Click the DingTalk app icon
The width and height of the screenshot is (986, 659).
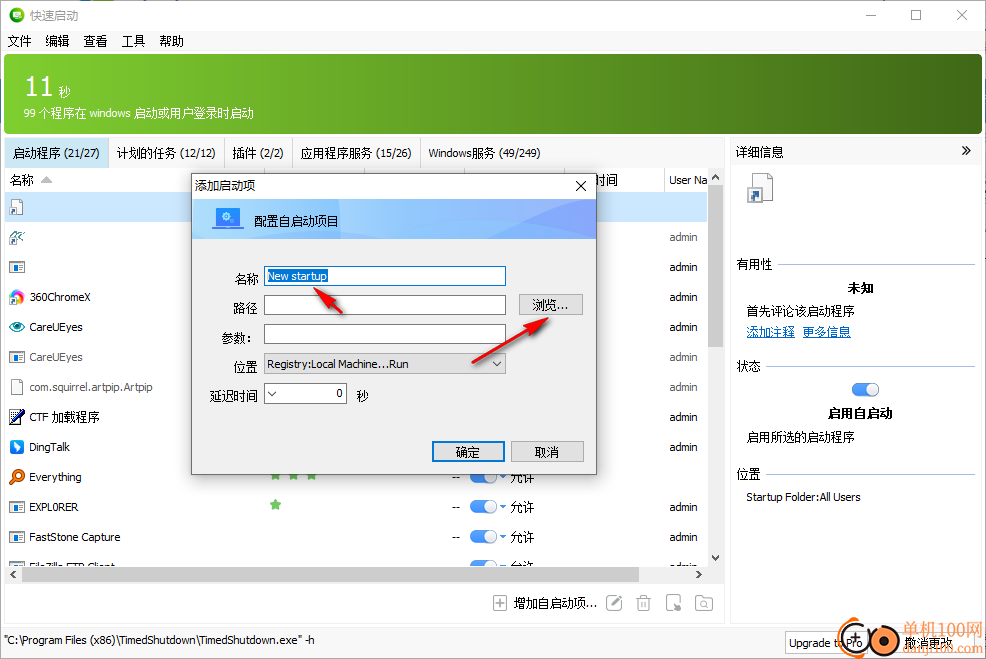[17, 447]
